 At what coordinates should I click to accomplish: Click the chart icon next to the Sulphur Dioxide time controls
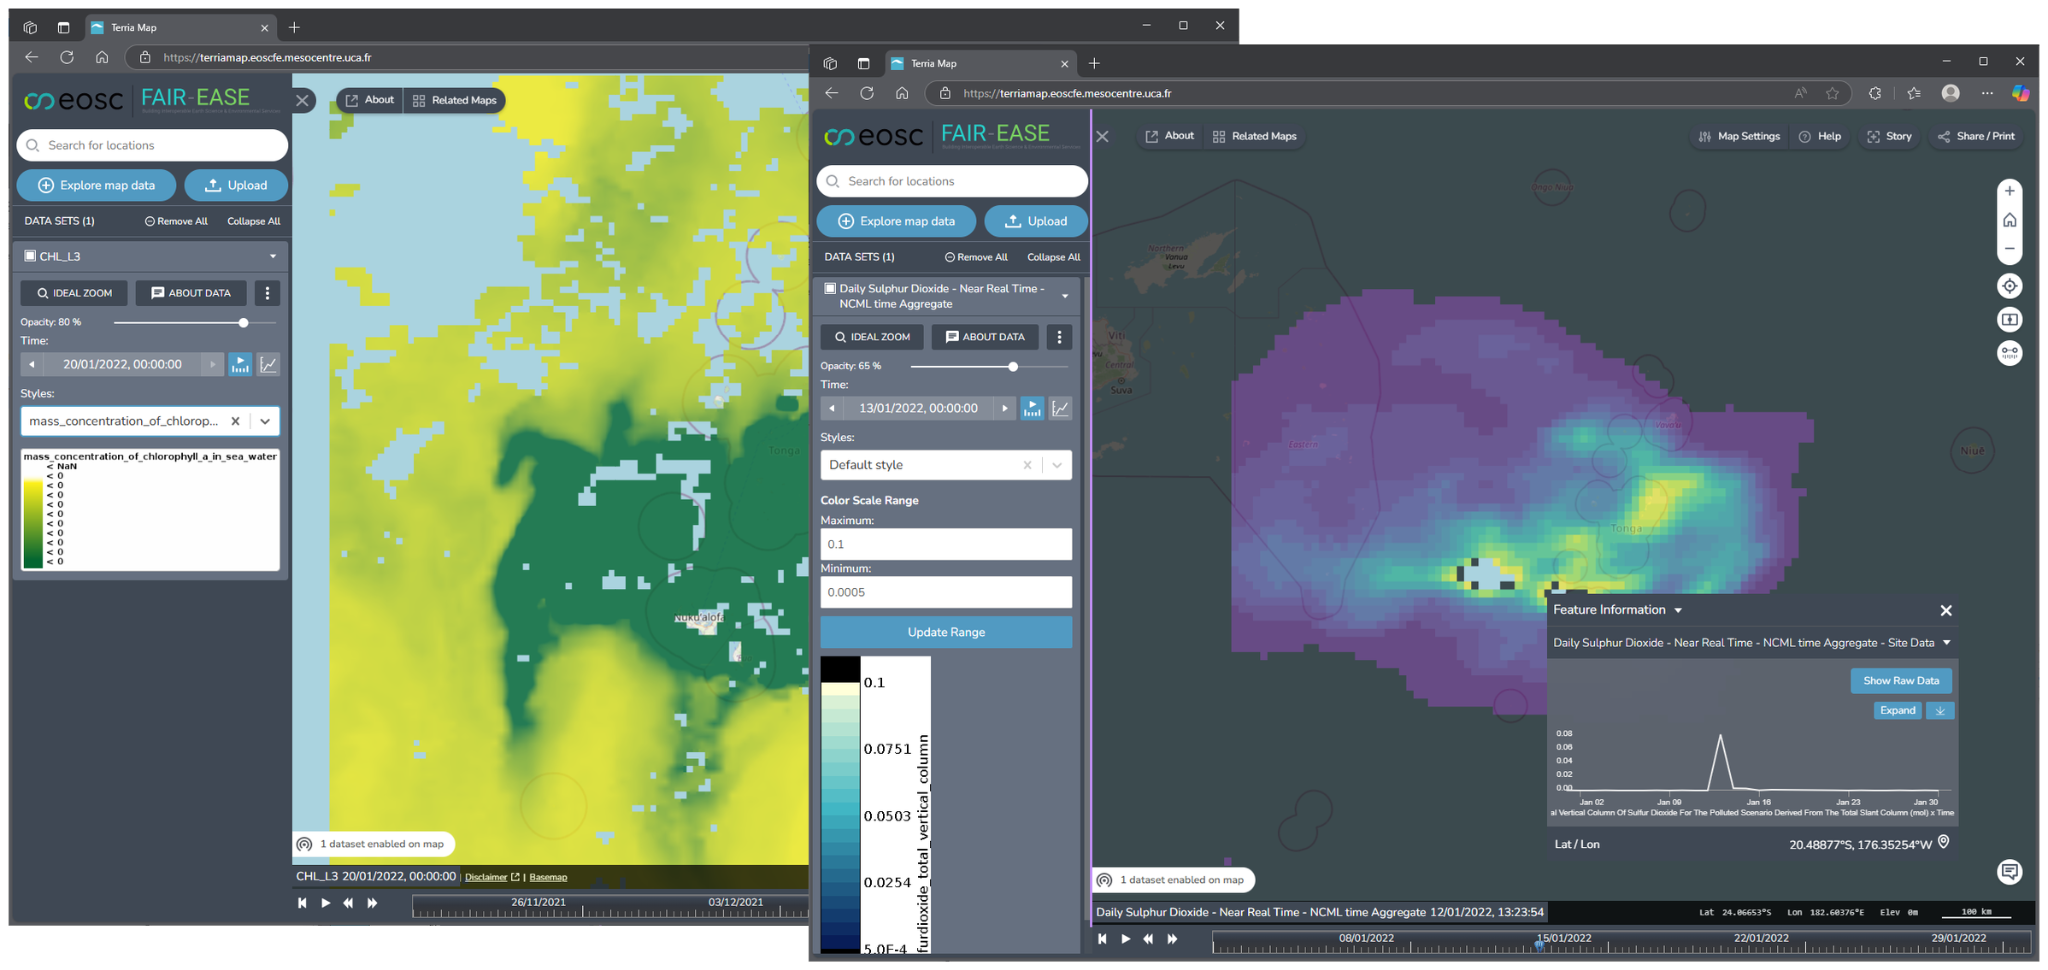click(1060, 408)
